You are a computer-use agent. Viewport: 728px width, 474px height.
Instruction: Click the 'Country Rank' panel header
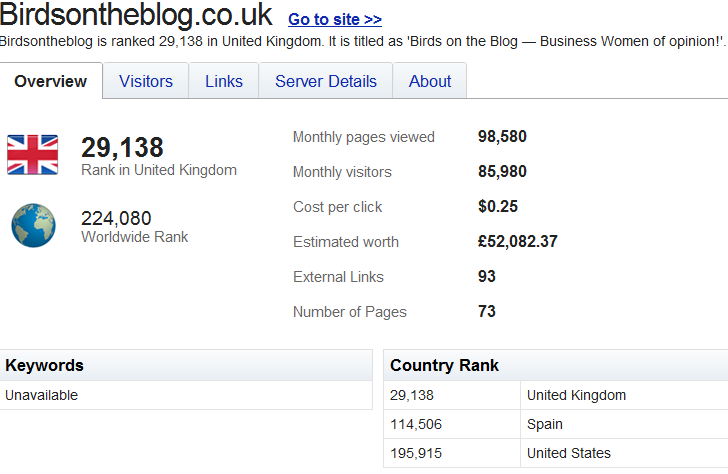coord(556,365)
